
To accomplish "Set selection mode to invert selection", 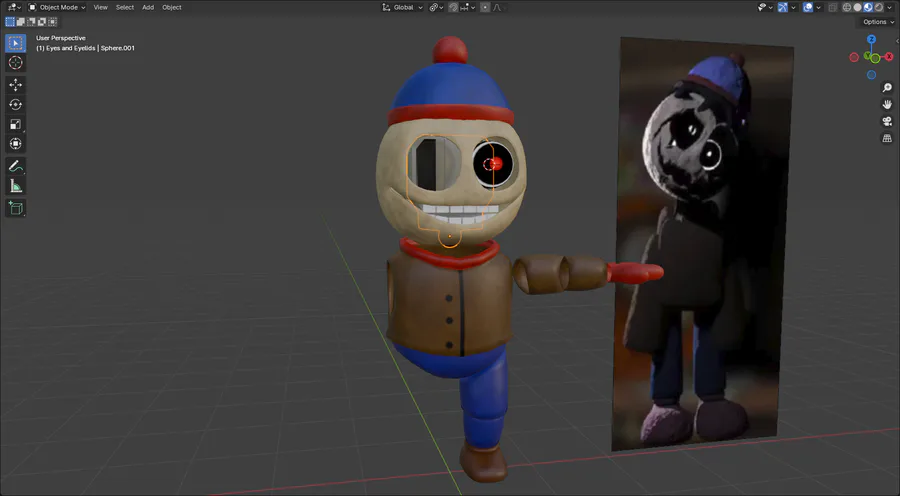I will 42,22.
